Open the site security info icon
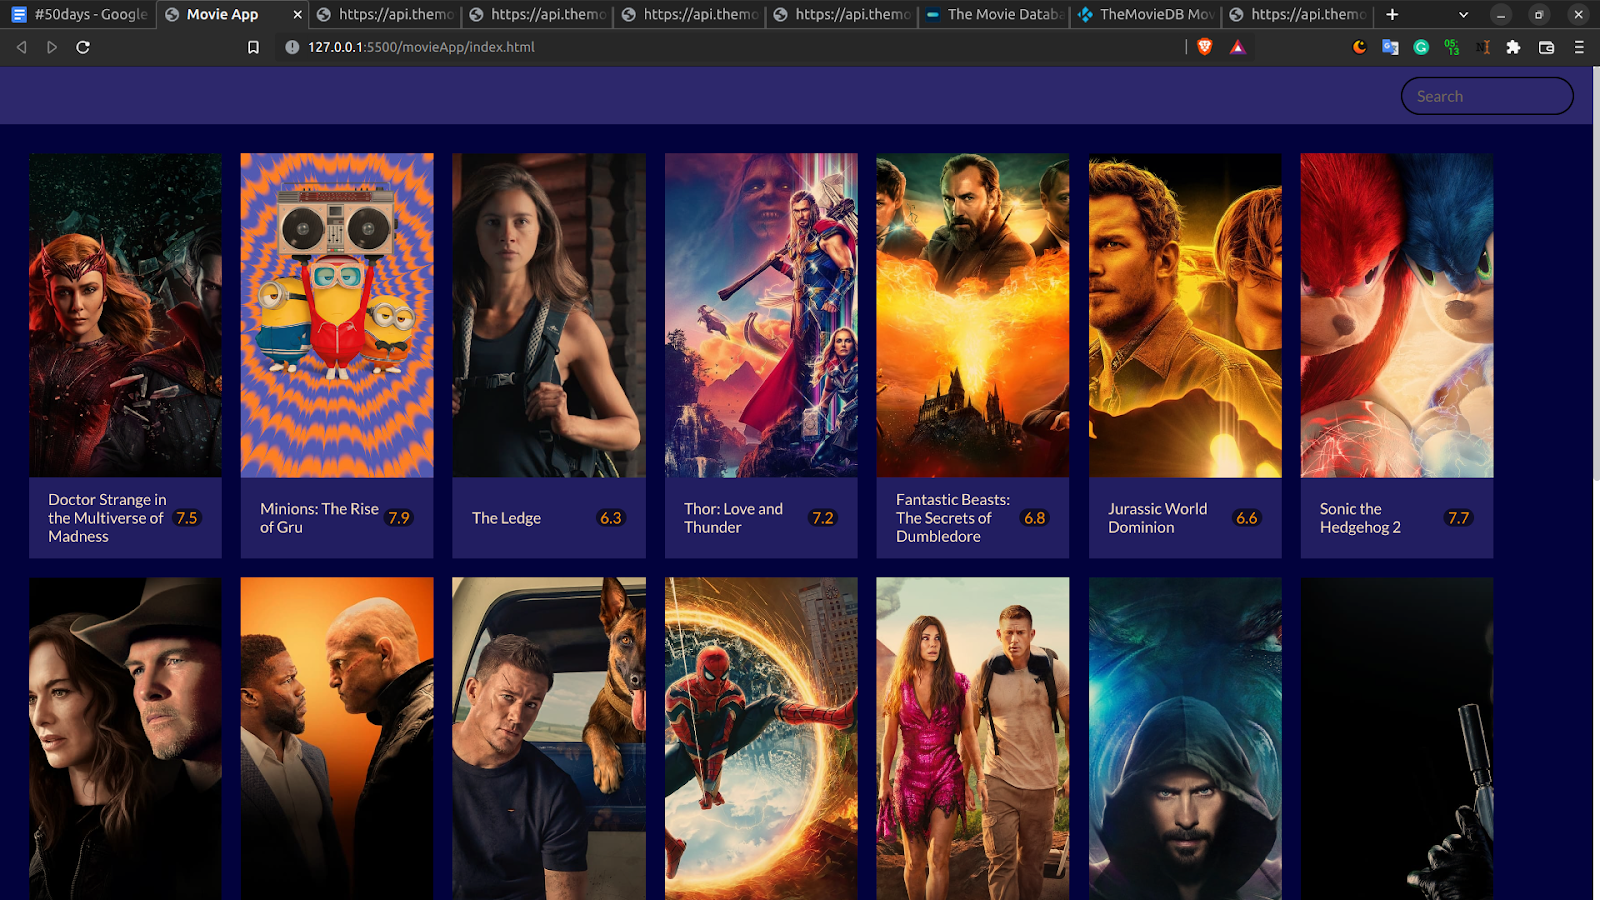The width and height of the screenshot is (1600, 900). (x=292, y=47)
